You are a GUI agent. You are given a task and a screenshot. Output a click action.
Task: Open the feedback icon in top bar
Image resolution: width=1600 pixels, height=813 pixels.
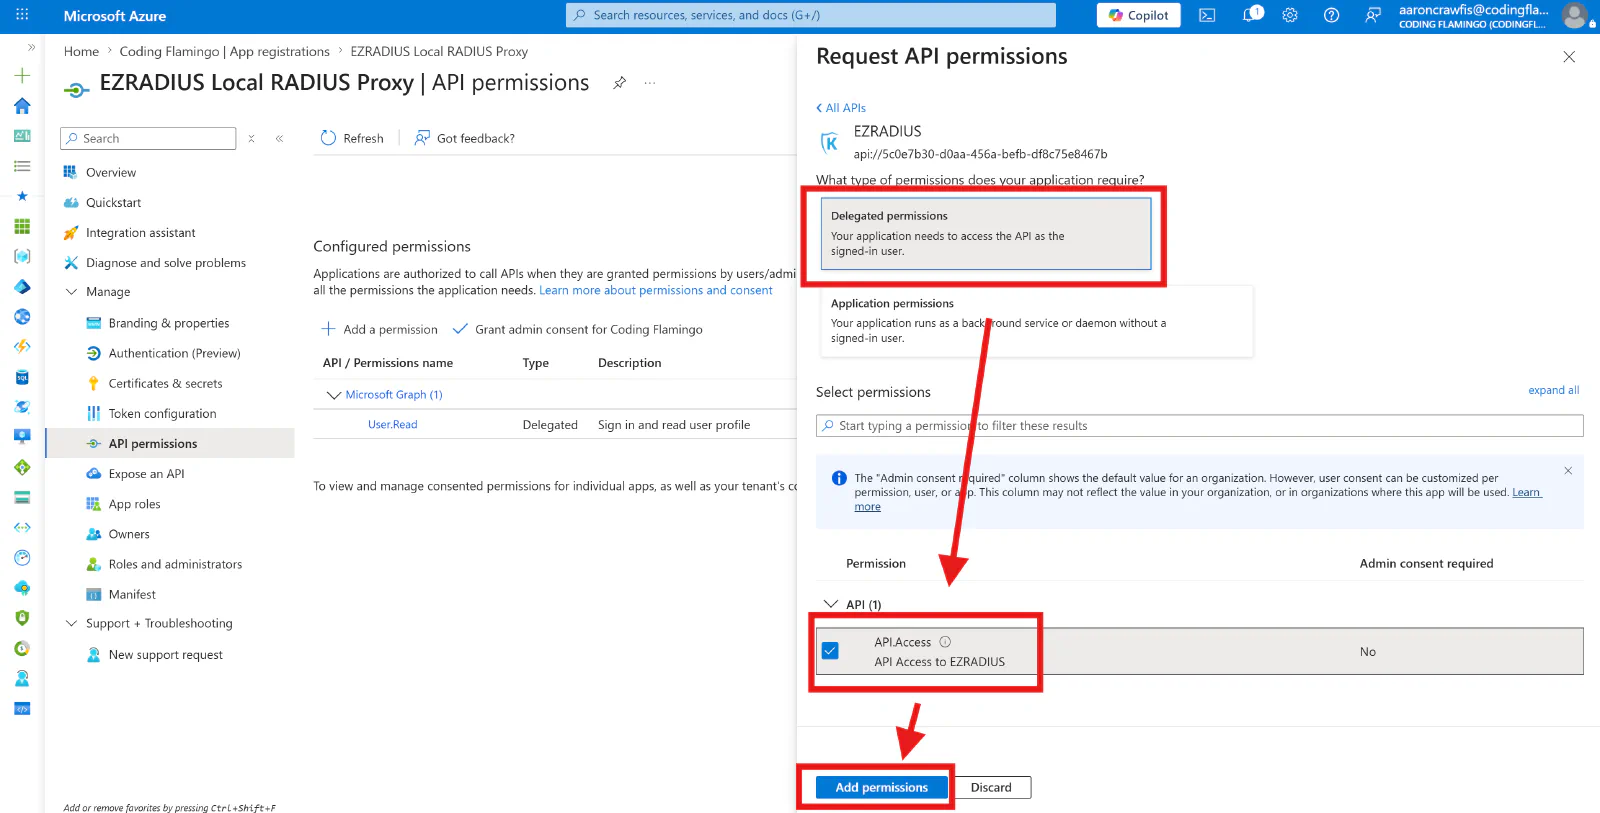1373,15
